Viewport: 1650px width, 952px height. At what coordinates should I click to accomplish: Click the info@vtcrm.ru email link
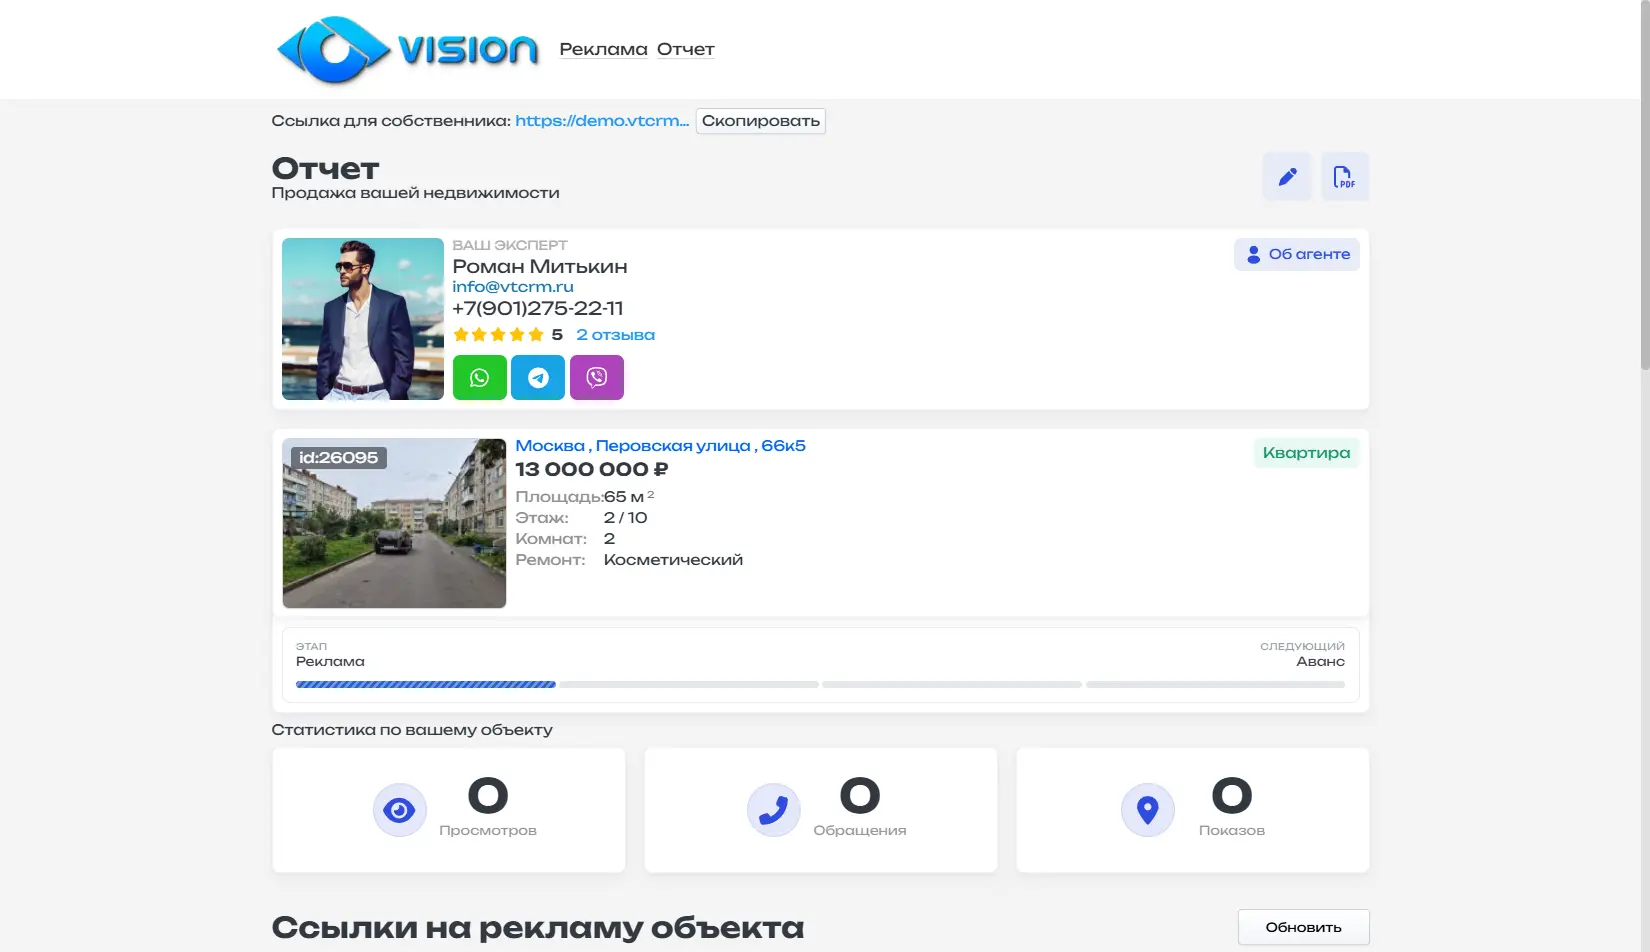point(513,287)
